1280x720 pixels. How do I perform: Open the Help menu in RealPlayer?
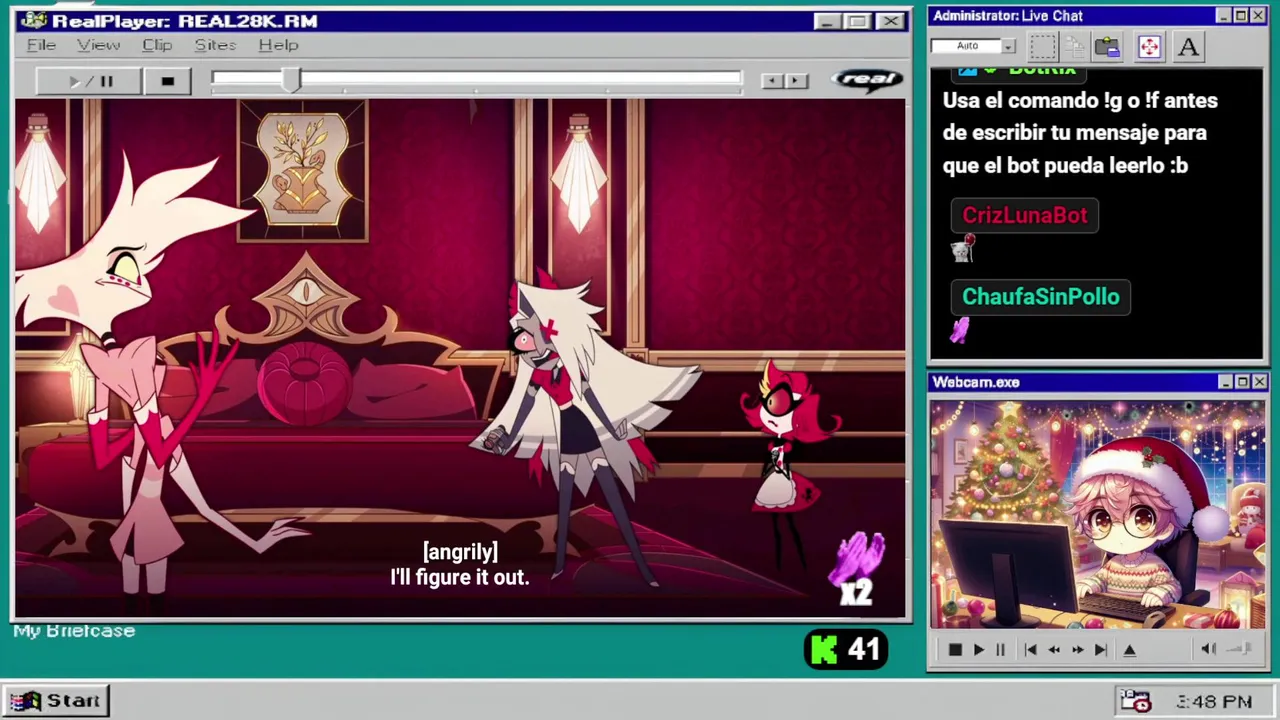tap(278, 45)
